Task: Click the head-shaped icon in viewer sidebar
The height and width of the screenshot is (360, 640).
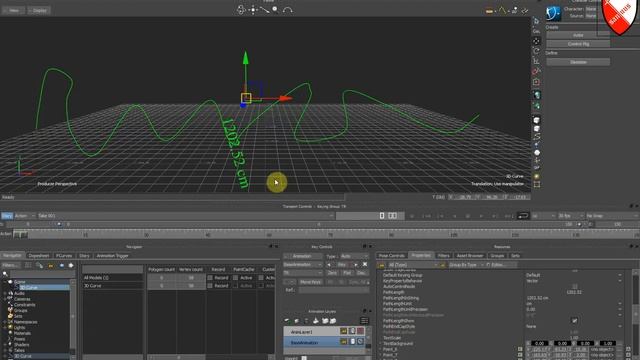Action: (x=537, y=95)
